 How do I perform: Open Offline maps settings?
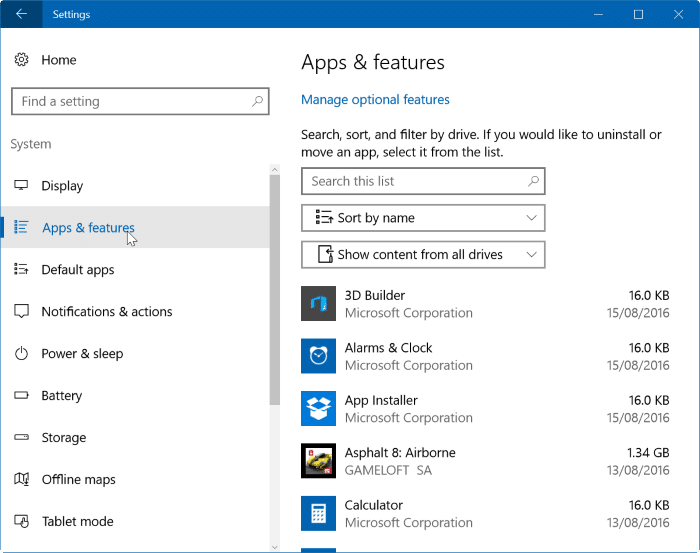click(135, 479)
